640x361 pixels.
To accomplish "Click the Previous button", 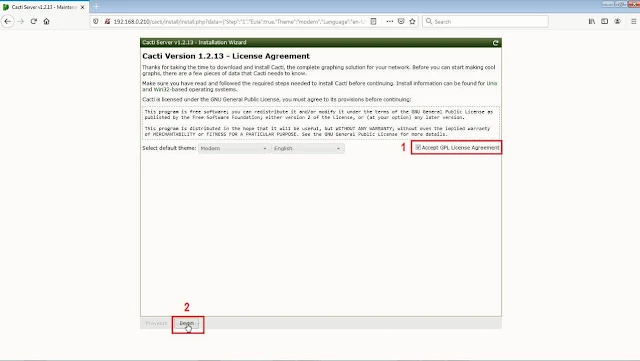I will coord(156,323).
